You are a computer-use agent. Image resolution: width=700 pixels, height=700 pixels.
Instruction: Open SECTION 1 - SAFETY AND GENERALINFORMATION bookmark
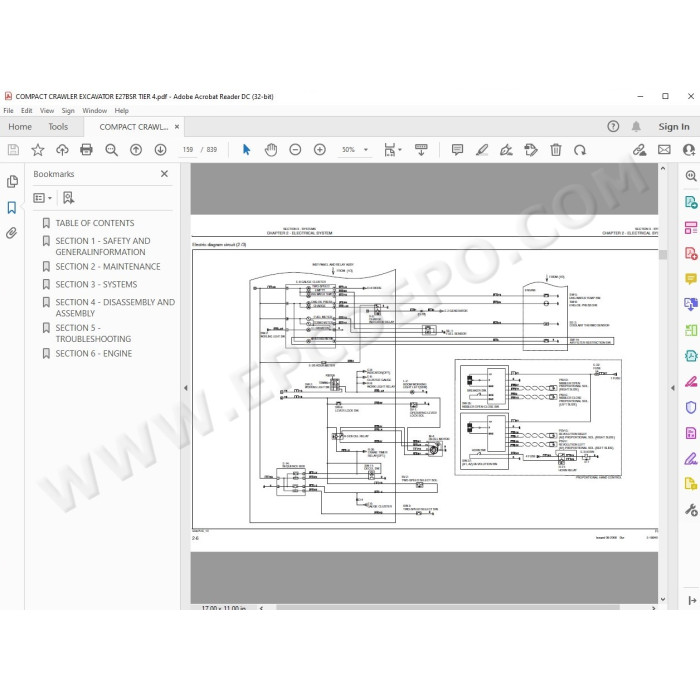tap(103, 246)
